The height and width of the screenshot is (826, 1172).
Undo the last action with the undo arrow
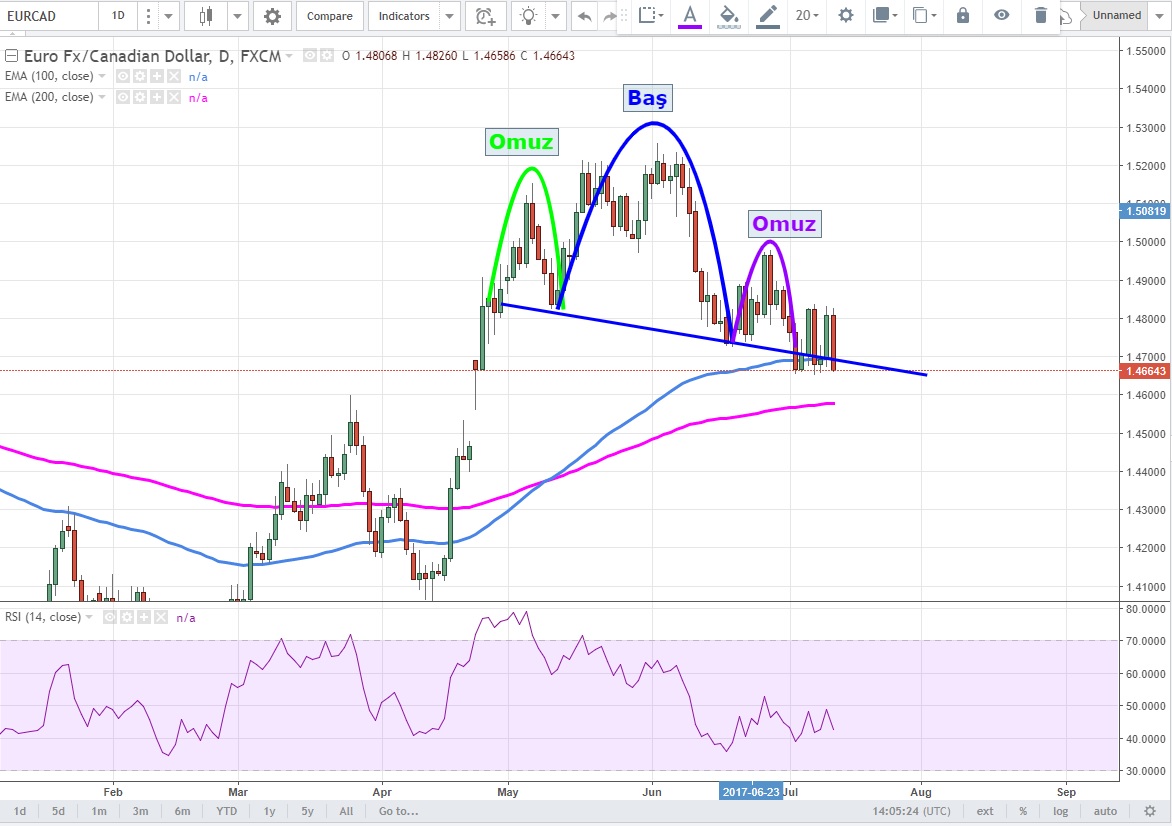584,16
